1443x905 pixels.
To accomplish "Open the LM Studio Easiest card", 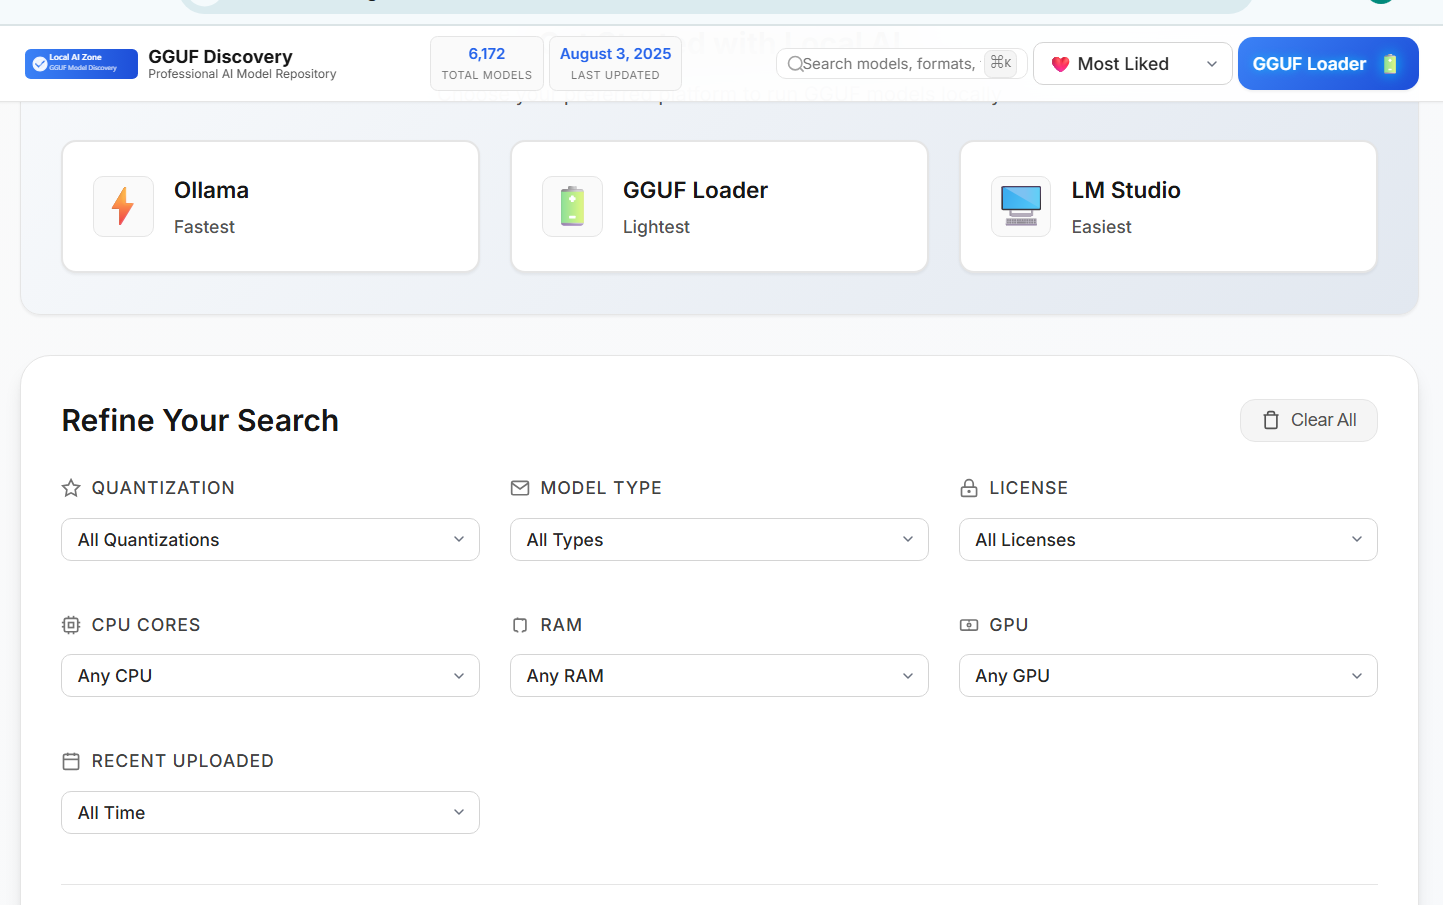I will 1168,206.
